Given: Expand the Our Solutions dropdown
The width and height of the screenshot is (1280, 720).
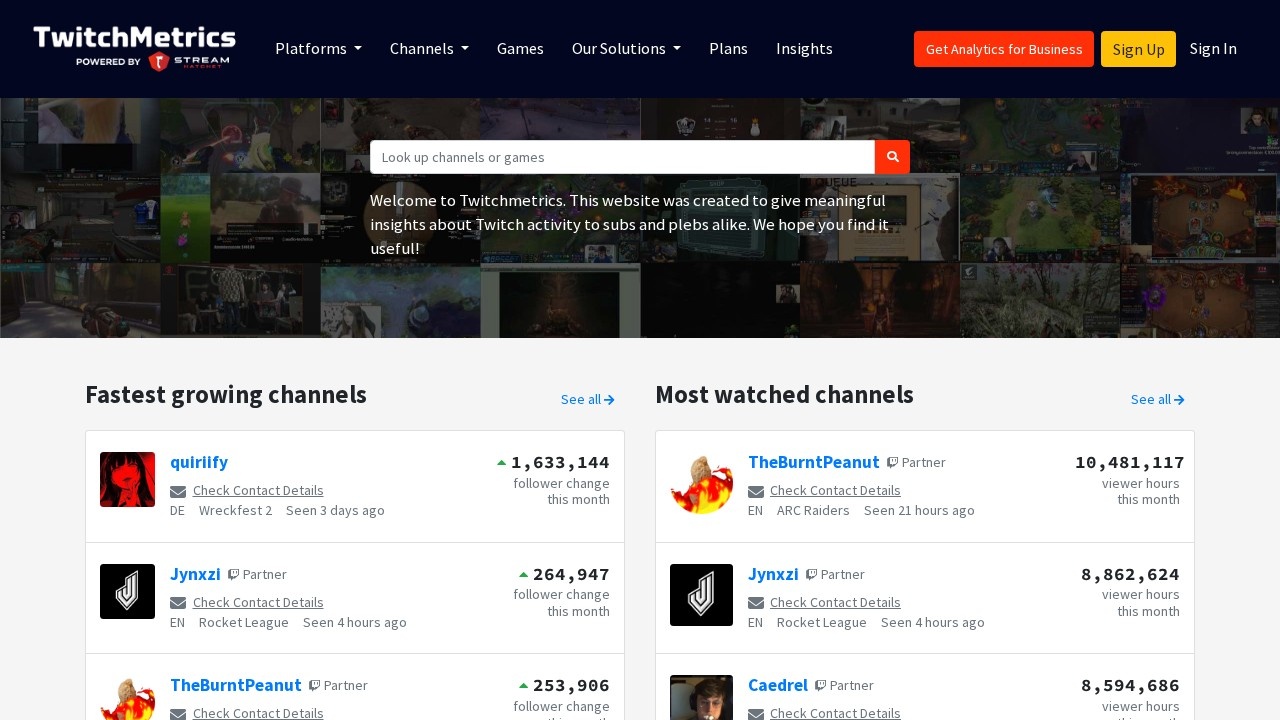Looking at the screenshot, I should (x=626, y=49).
